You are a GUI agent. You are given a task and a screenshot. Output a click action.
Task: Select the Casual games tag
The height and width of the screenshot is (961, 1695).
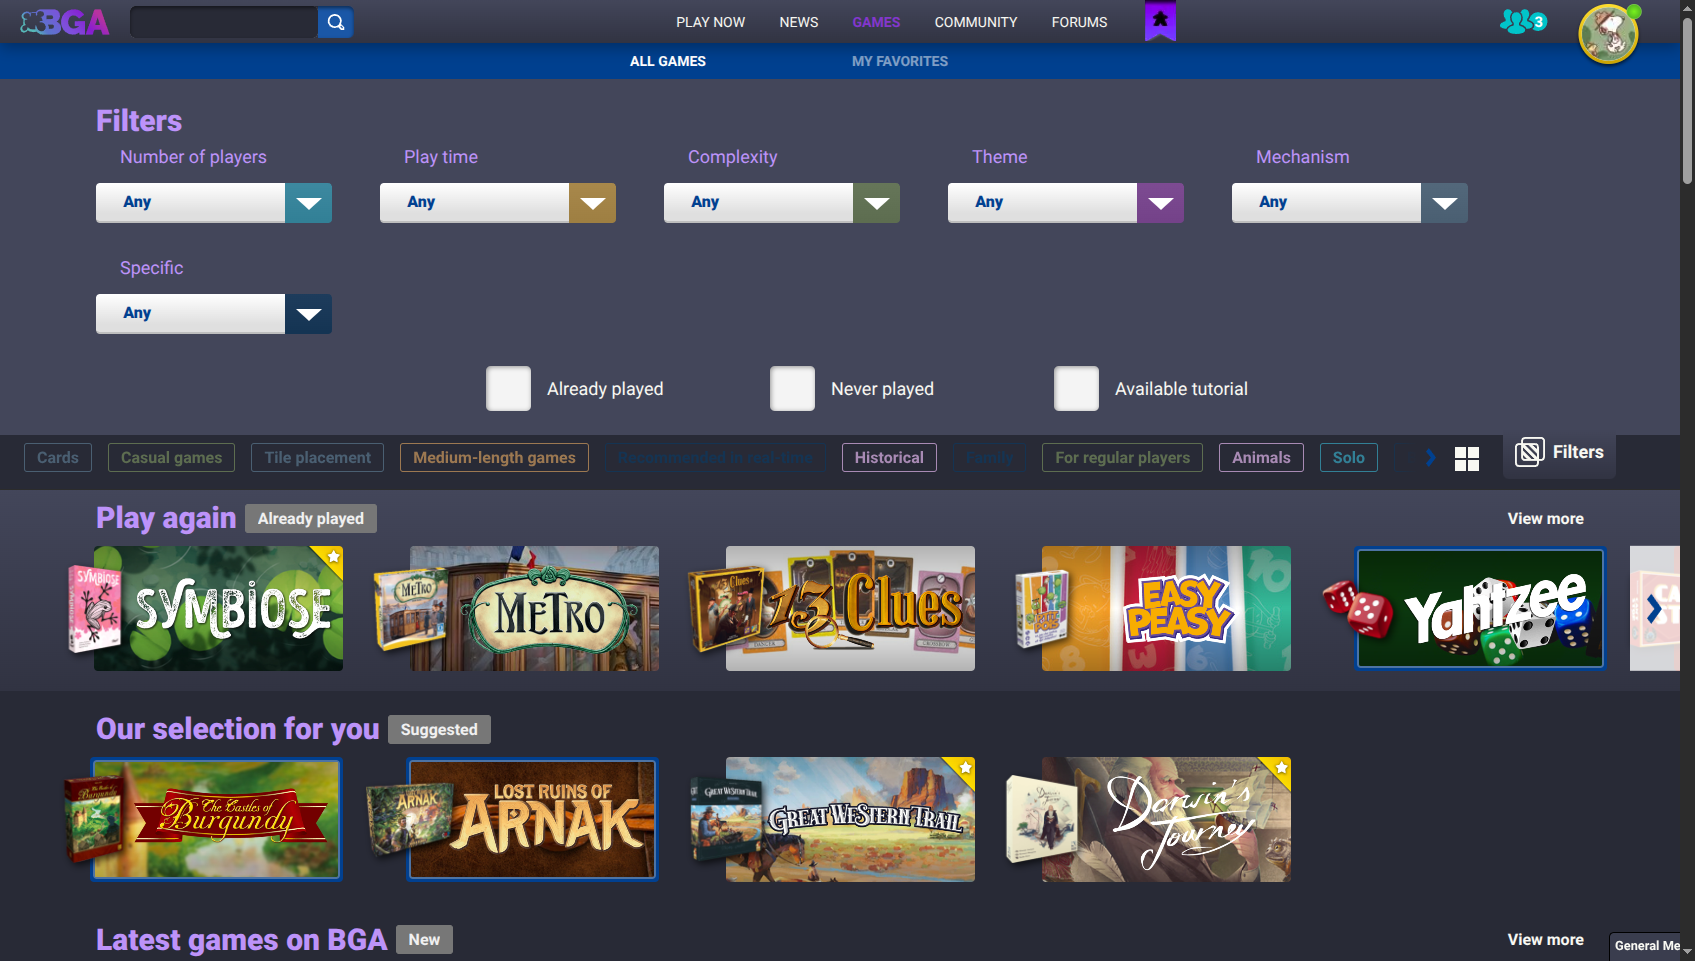[172, 458]
